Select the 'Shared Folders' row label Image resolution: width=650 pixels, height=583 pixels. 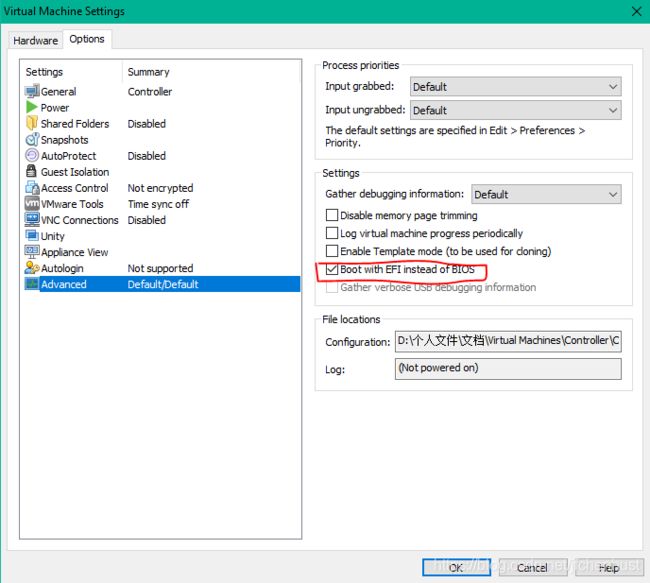75,124
